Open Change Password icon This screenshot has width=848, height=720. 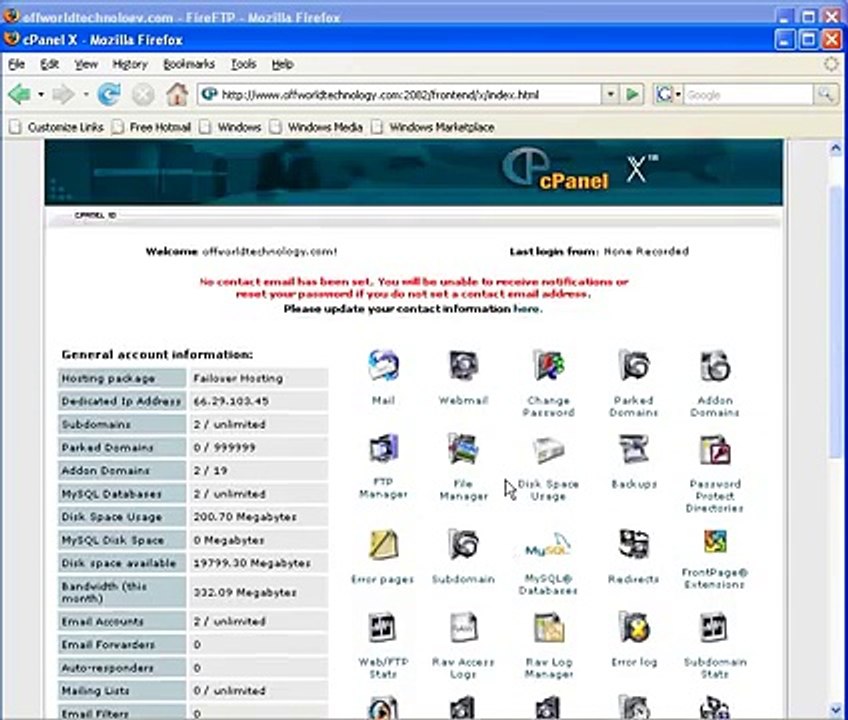coord(548,366)
